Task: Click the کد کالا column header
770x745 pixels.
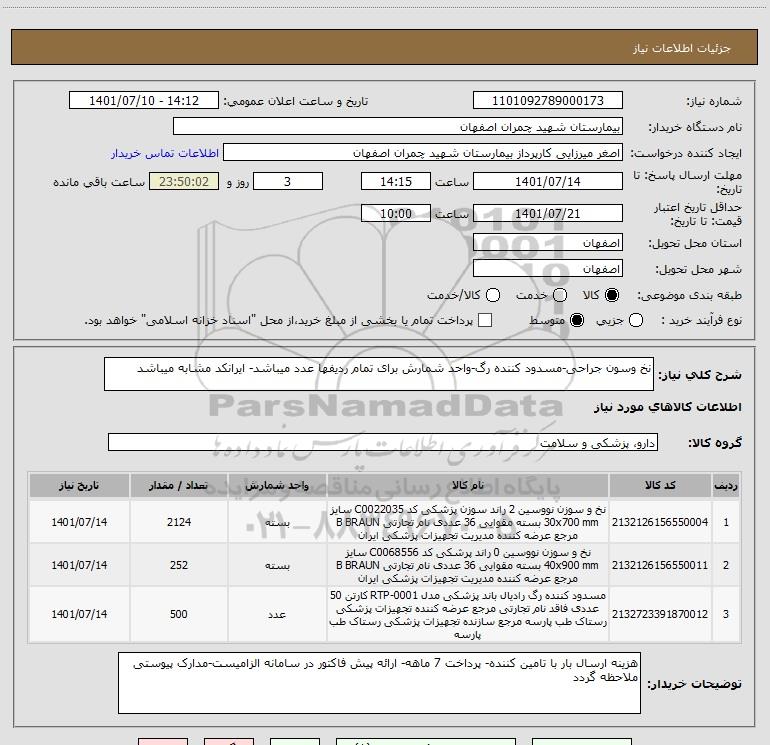Action: click(660, 486)
